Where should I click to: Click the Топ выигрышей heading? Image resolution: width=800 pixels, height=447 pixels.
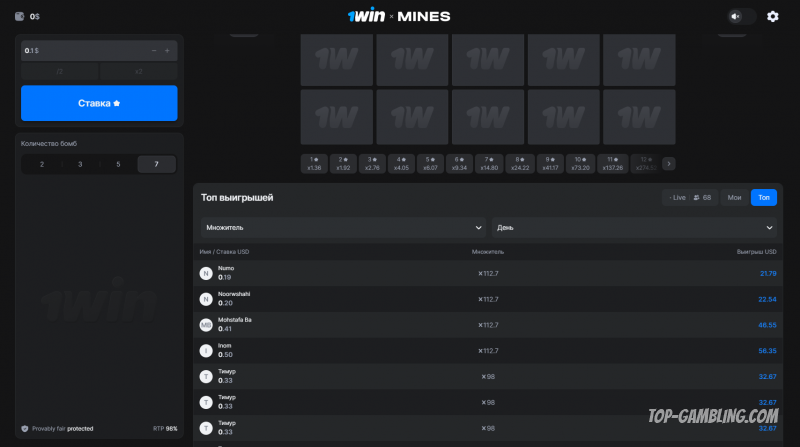[237, 197]
